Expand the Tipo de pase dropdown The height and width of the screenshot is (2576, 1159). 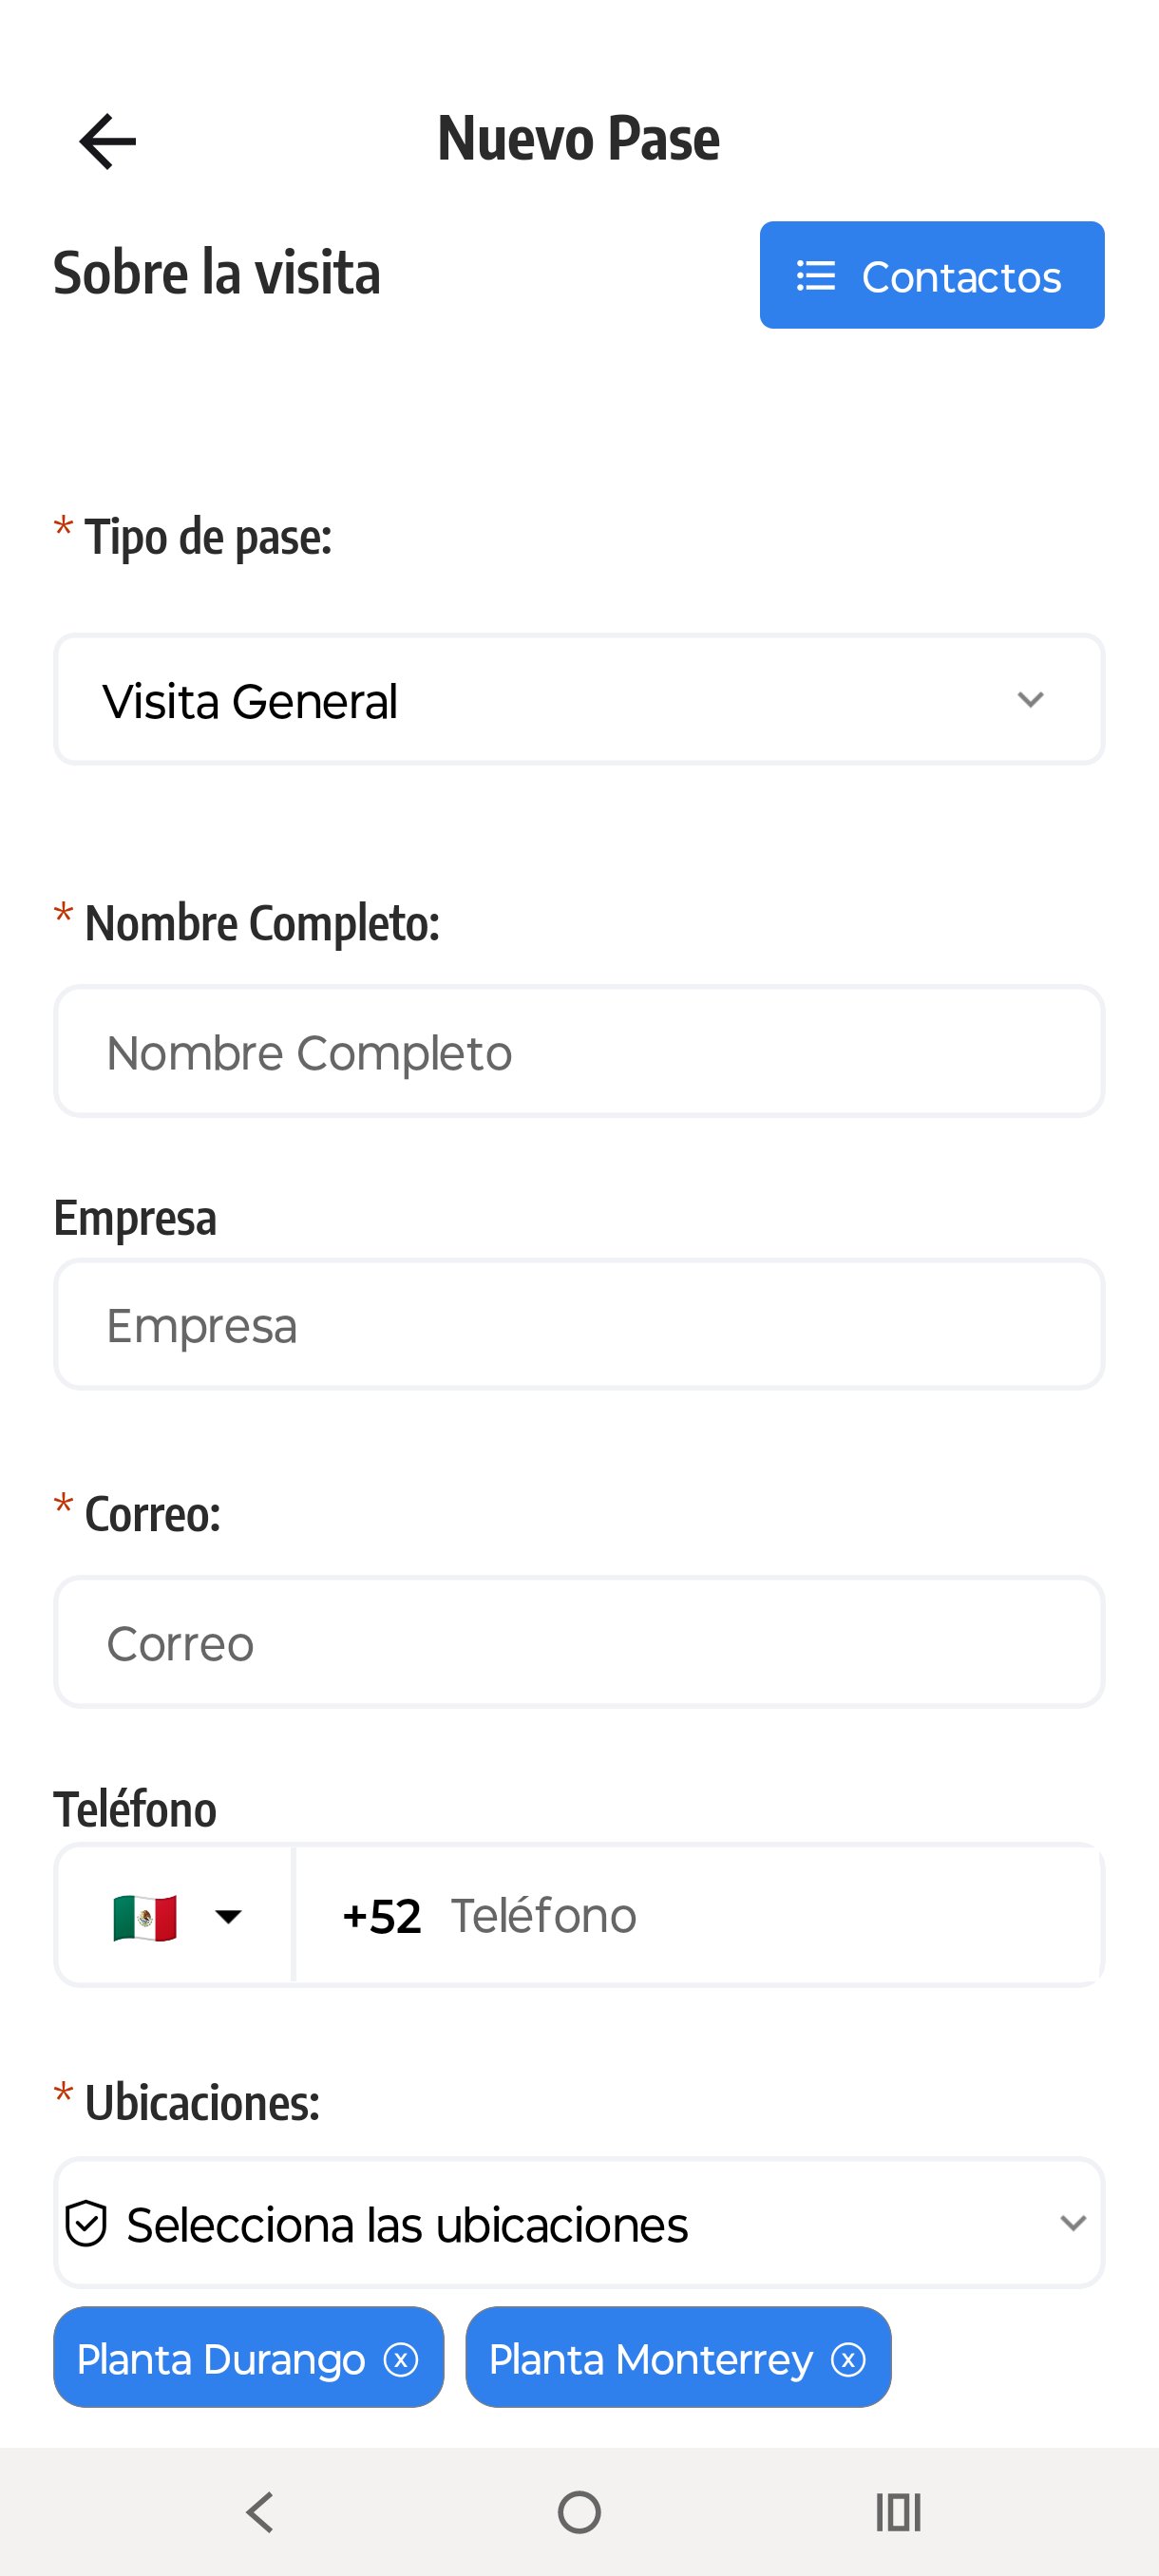pos(578,700)
